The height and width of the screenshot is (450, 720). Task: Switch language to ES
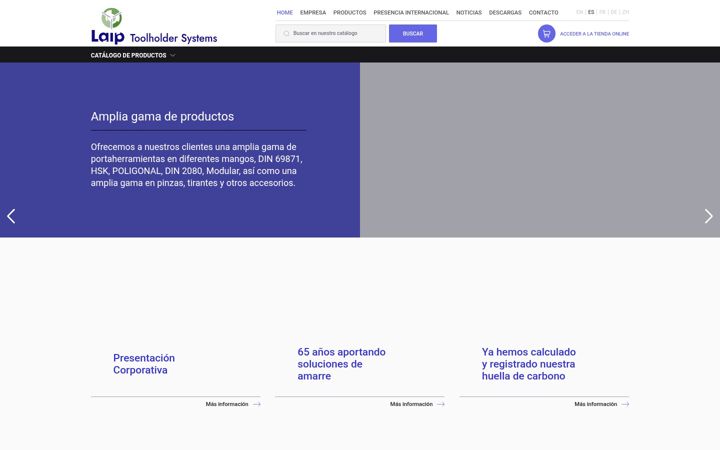591,12
